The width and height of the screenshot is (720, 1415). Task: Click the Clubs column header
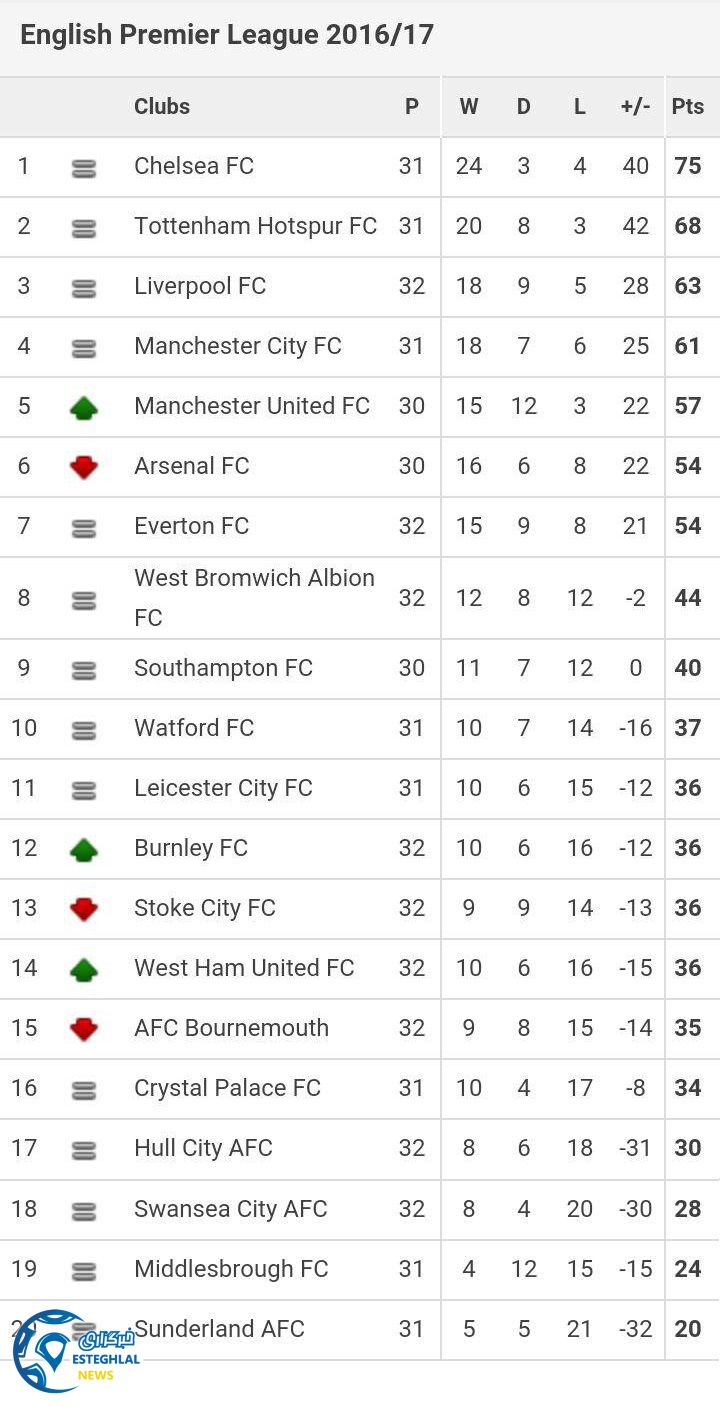point(162,106)
